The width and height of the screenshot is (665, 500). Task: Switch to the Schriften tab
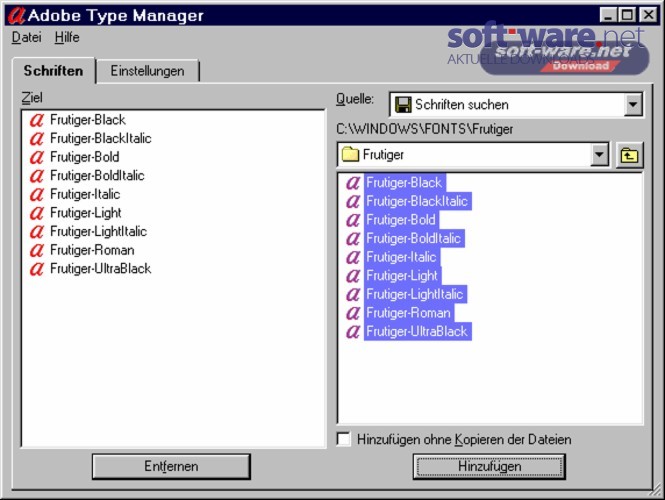pos(53,71)
